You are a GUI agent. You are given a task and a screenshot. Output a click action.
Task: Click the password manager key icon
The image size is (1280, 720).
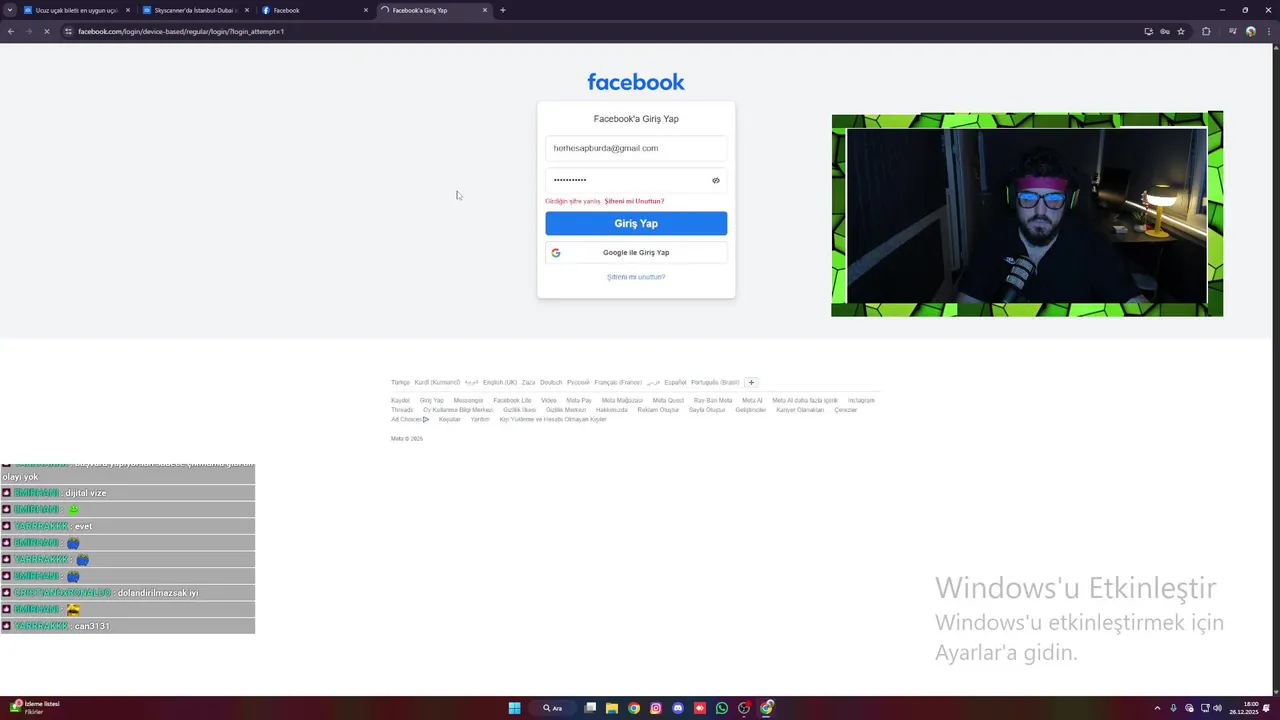tap(1165, 31)
